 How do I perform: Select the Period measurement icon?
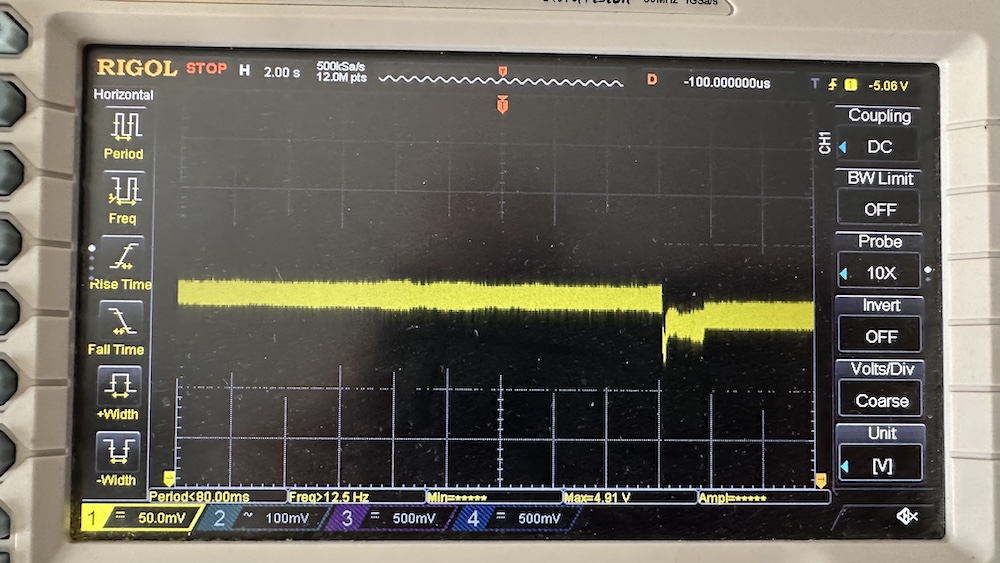pyautogui.click(x=125, y=126)
